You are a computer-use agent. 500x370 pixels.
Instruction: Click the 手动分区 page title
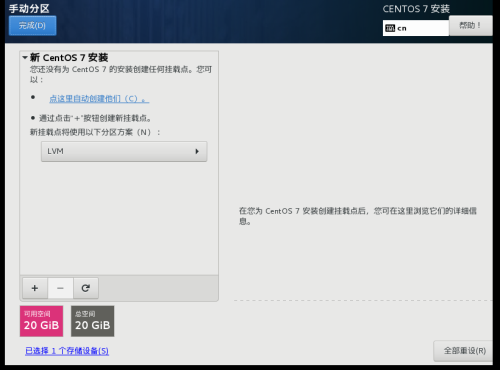click(29, 8)
